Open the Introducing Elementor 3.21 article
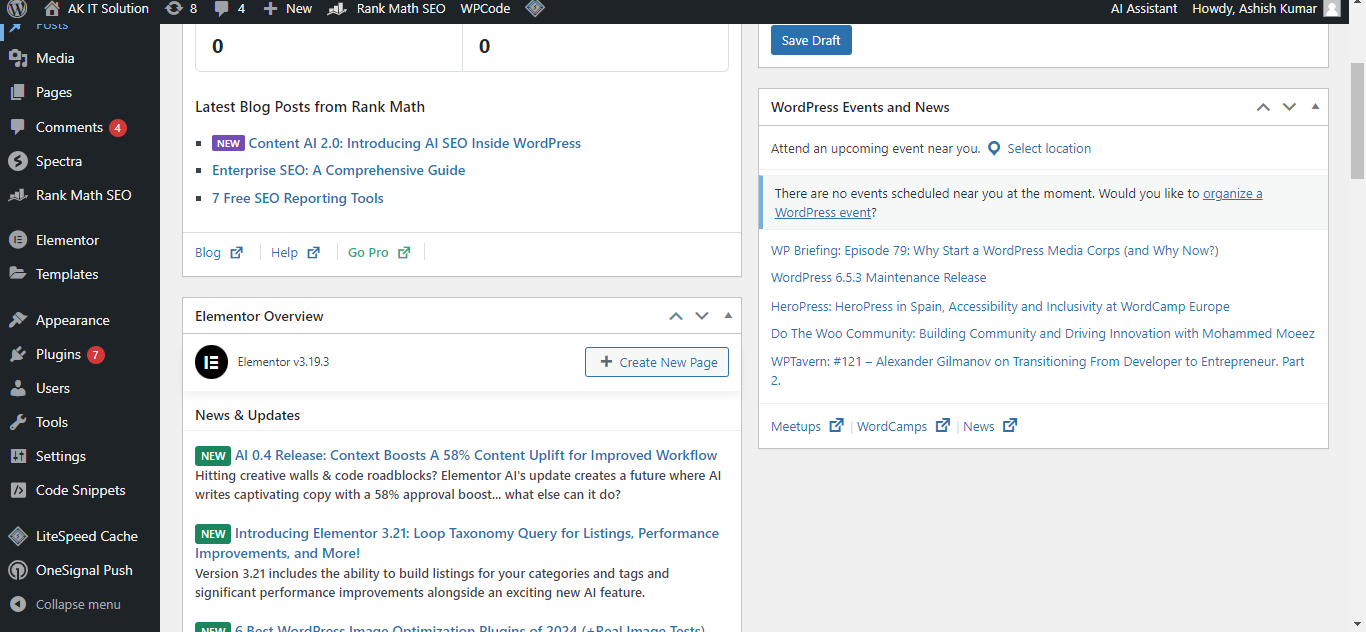 pos(457,543)
